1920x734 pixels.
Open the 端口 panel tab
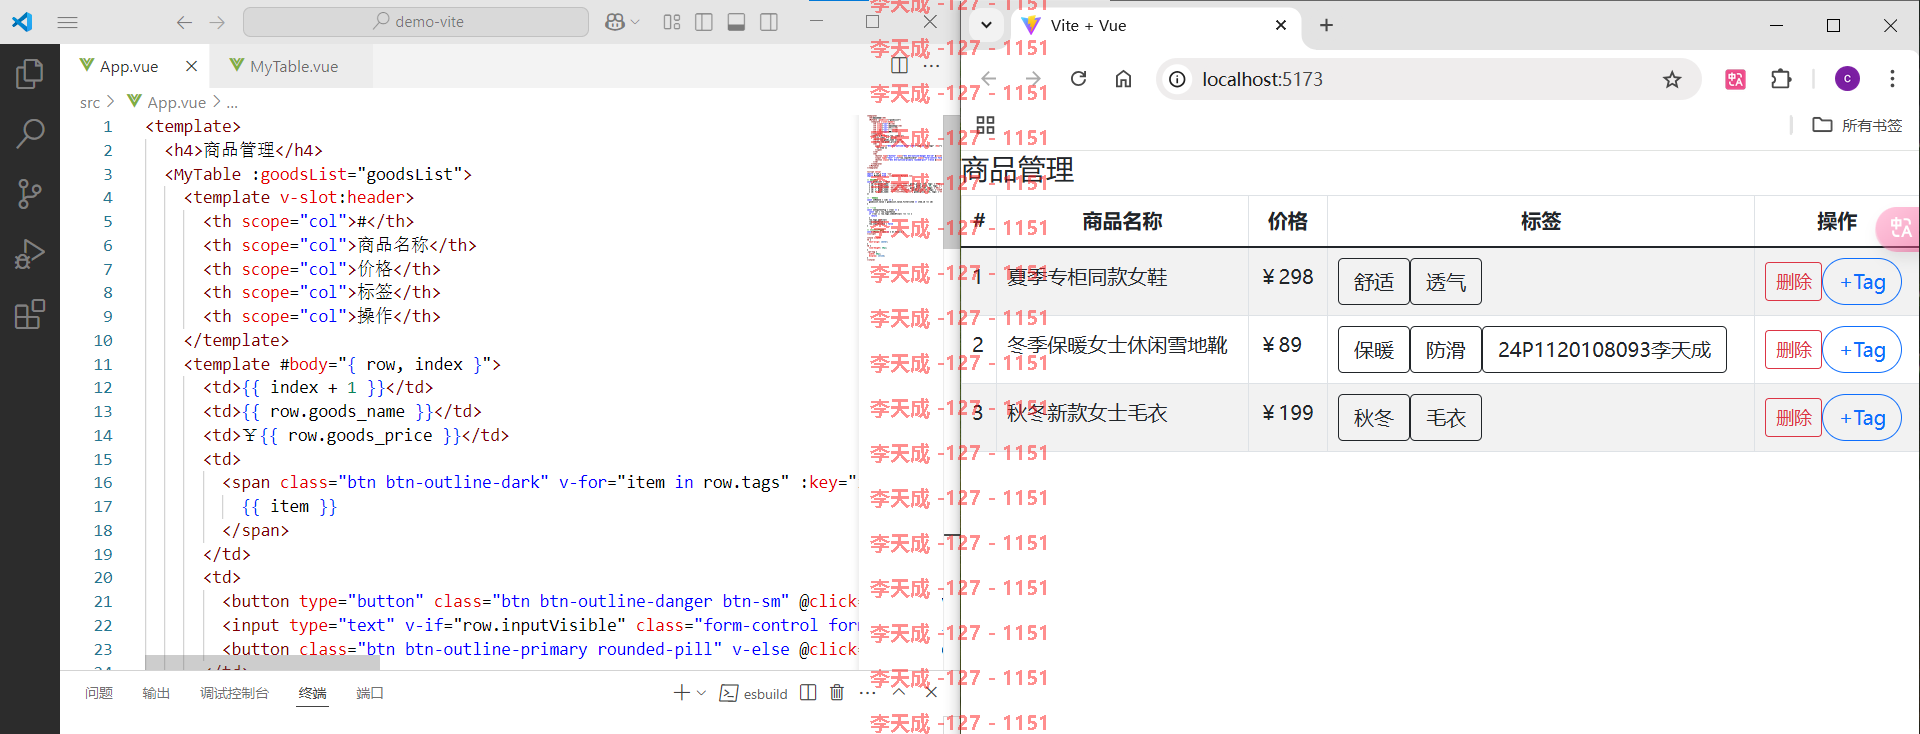(x=370, y=693)
